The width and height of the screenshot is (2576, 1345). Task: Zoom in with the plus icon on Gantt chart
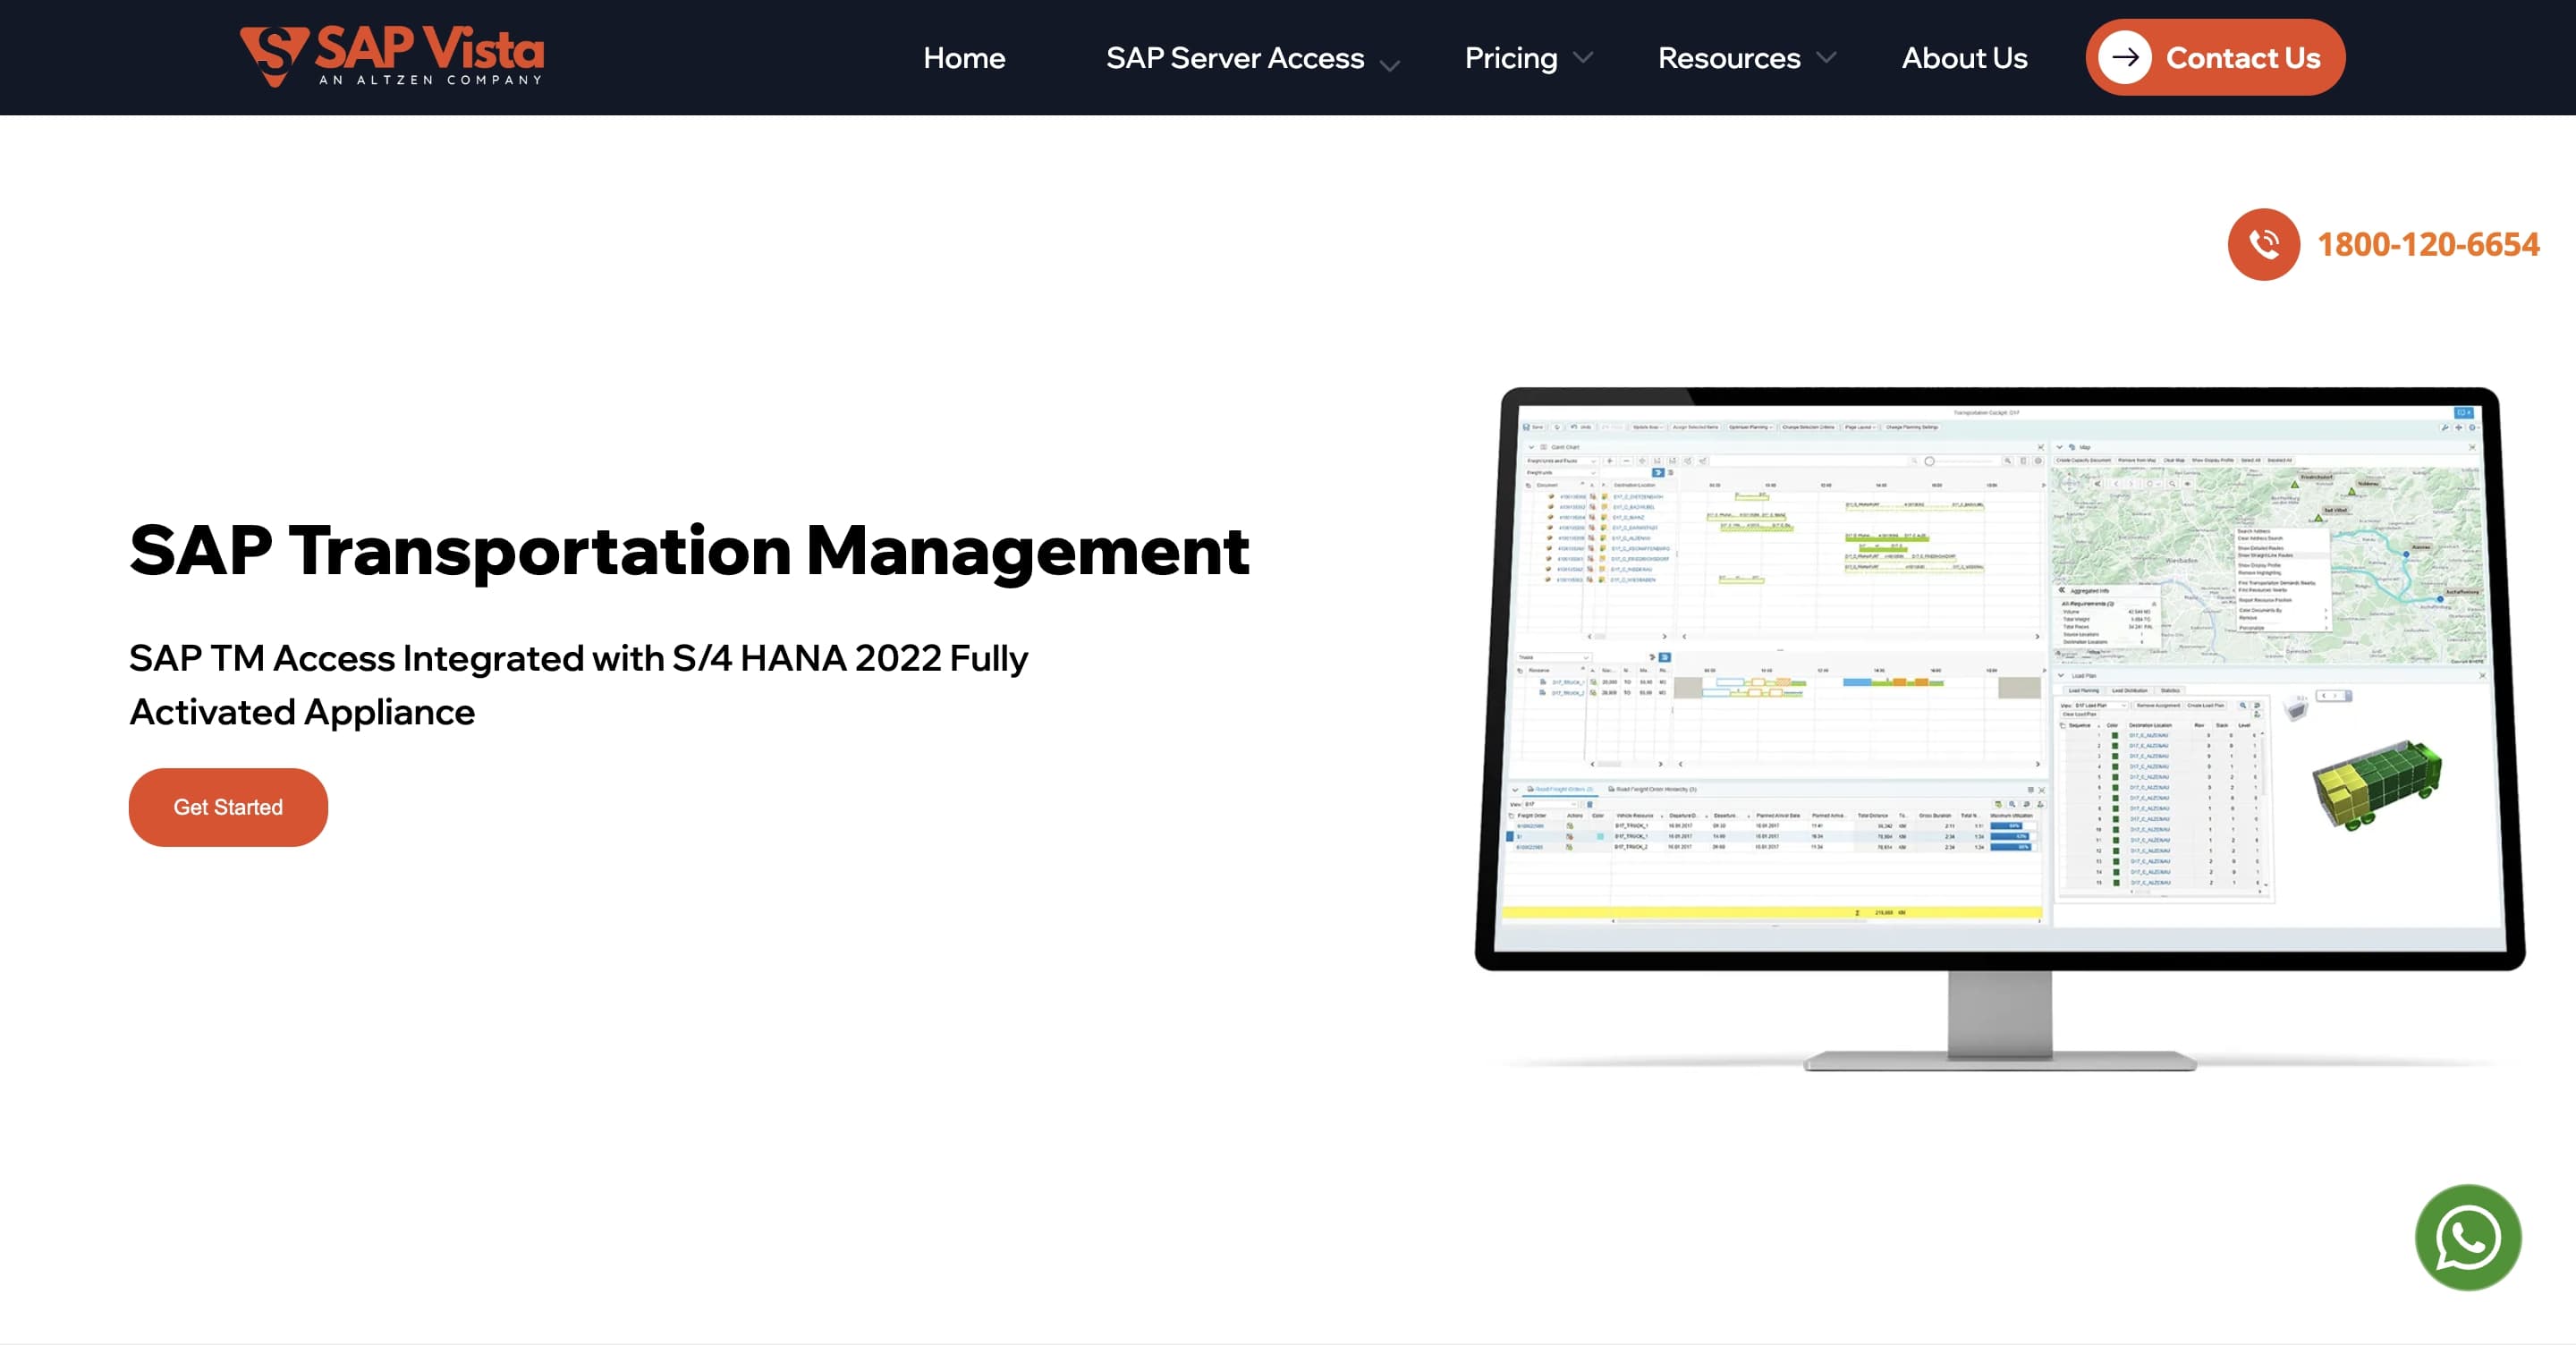pos(1611,461)
